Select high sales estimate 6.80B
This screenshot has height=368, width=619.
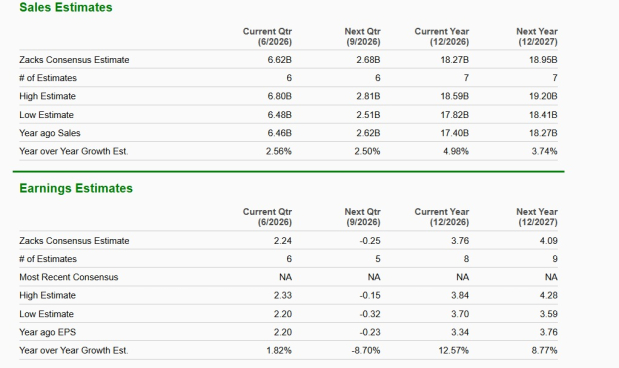tap(279, 96)
